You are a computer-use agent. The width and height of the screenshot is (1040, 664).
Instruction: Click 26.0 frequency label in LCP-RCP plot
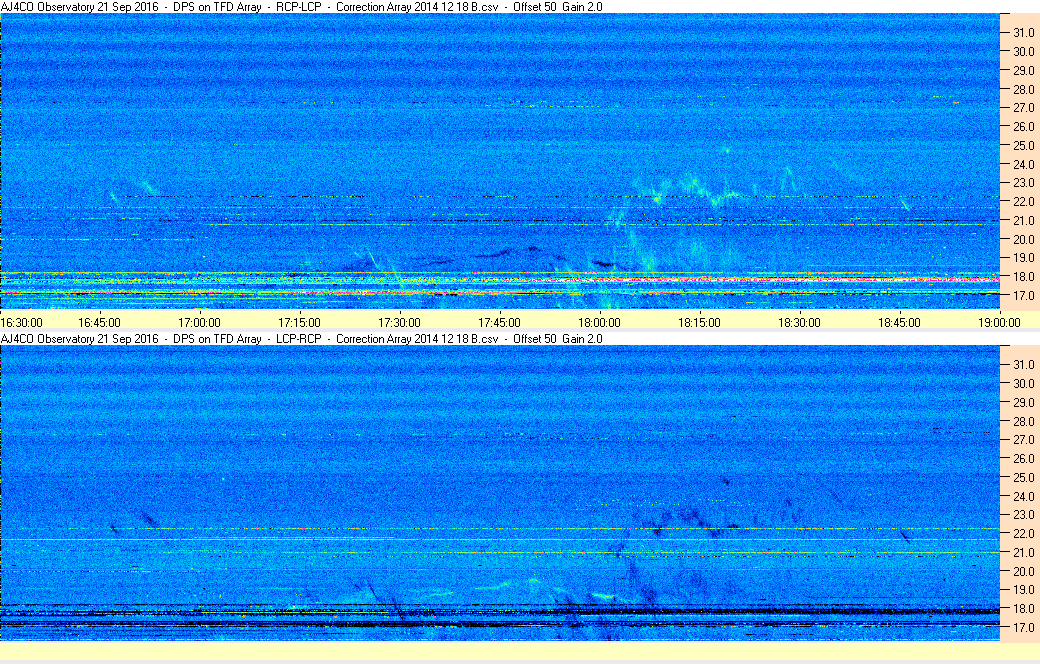[x=1023, y=458]
